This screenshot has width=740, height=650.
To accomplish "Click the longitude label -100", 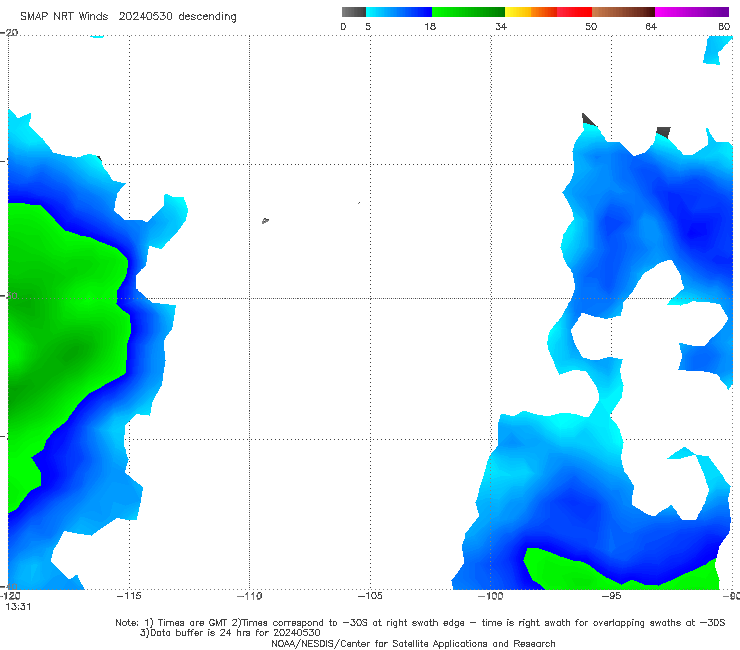I will pos(491,596).
